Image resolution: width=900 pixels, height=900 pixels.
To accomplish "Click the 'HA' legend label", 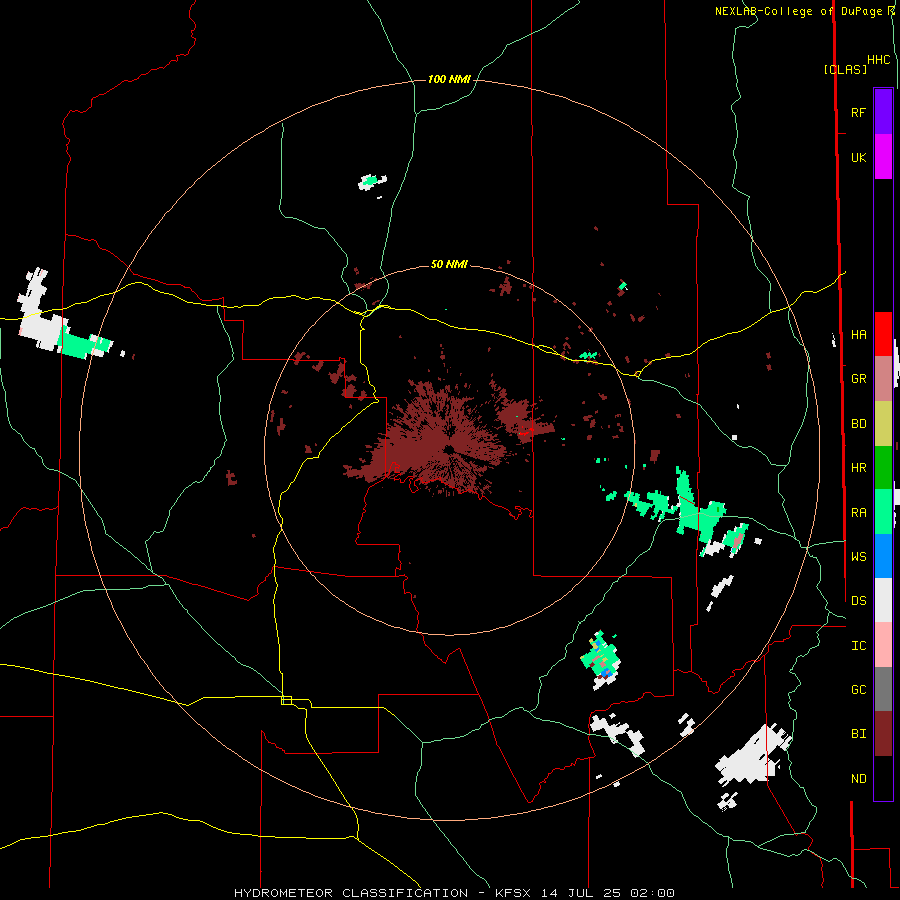I will [x=859, y=335].
